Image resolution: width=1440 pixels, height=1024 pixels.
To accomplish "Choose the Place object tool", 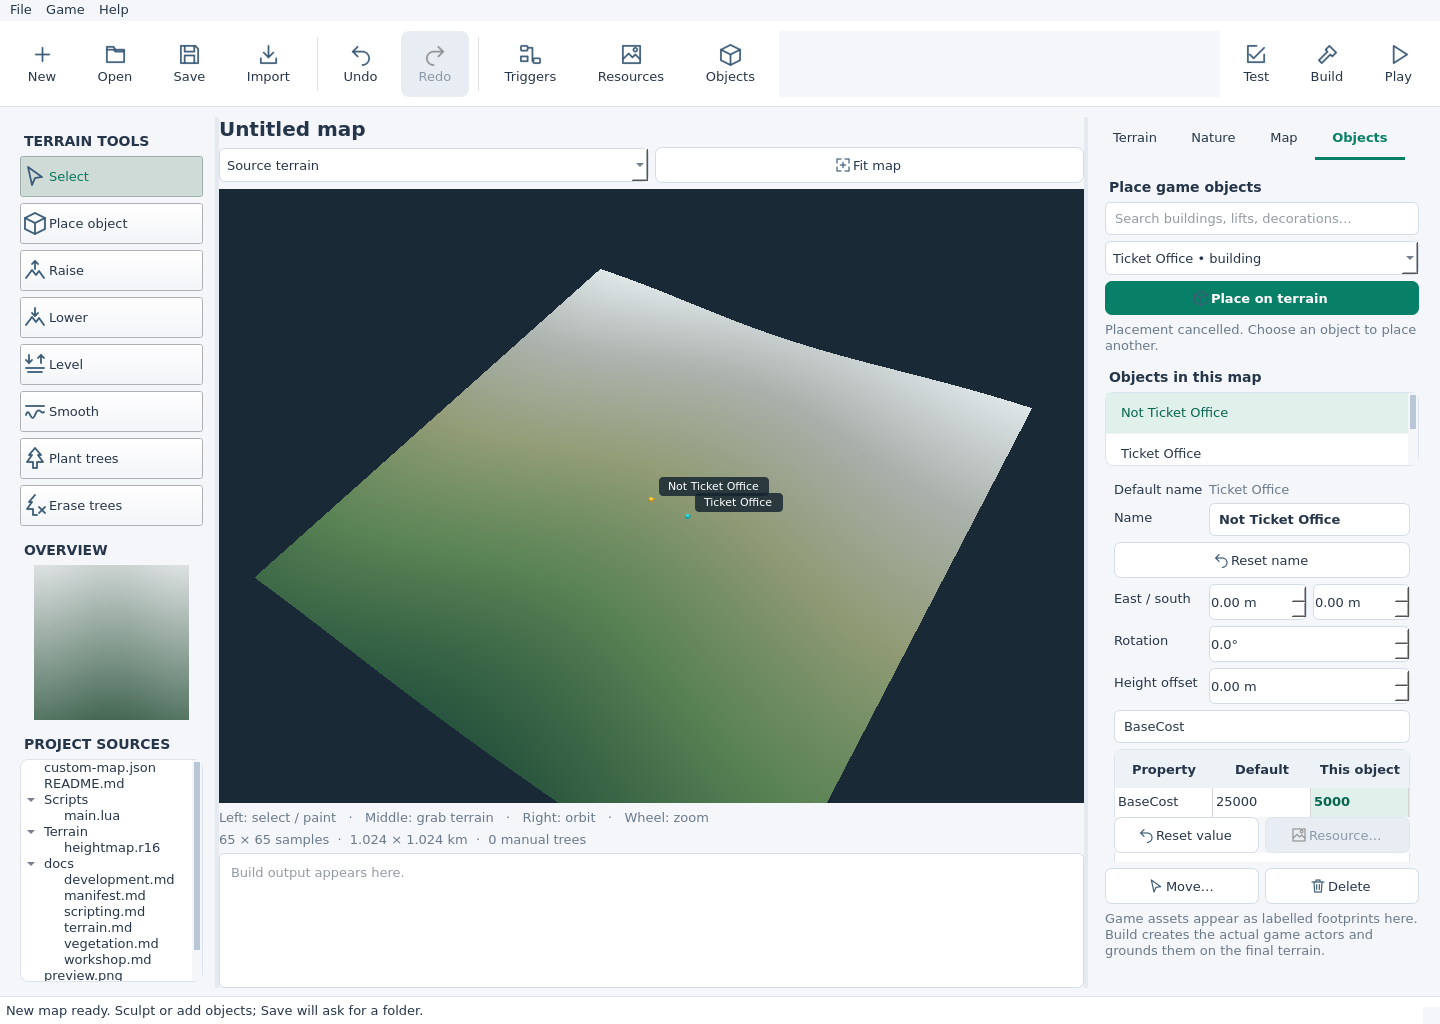I will click(111, 224).
